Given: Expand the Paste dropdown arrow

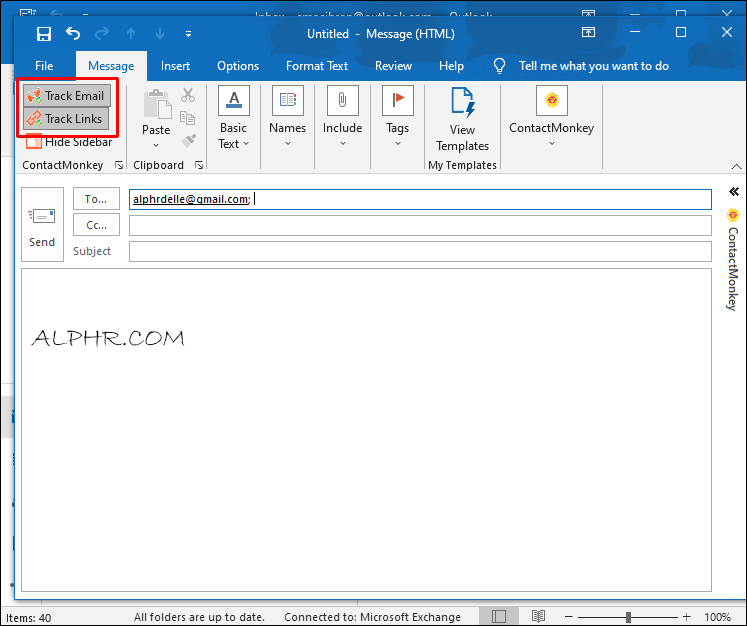Looking at the screenshot, I should 156,145.
